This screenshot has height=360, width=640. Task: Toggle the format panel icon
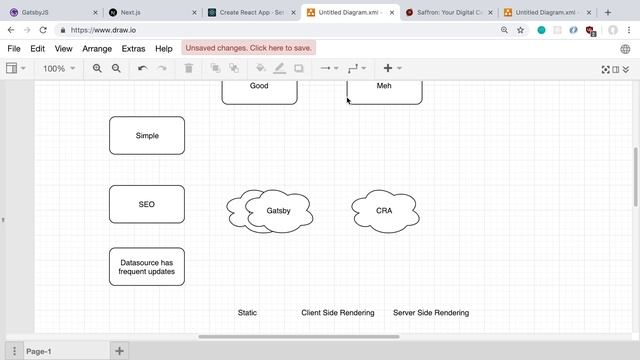click(x=616, y=70)
